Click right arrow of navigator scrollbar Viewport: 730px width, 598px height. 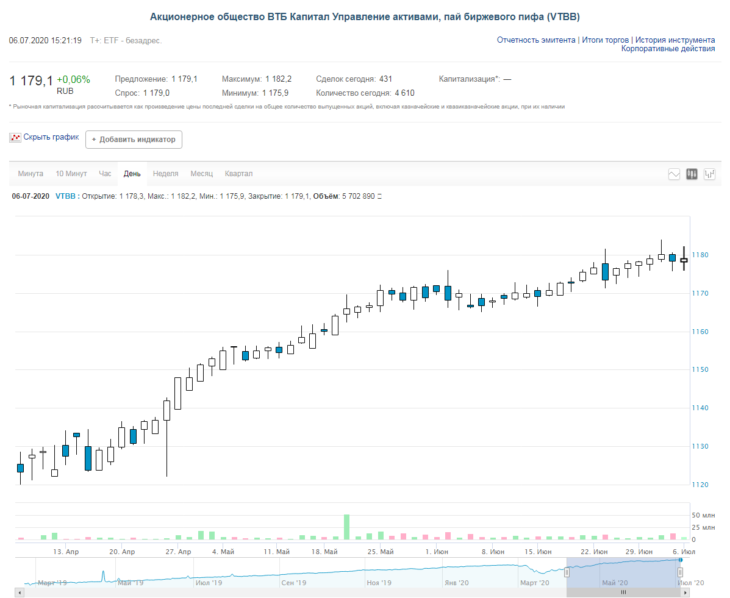[685, 592]
